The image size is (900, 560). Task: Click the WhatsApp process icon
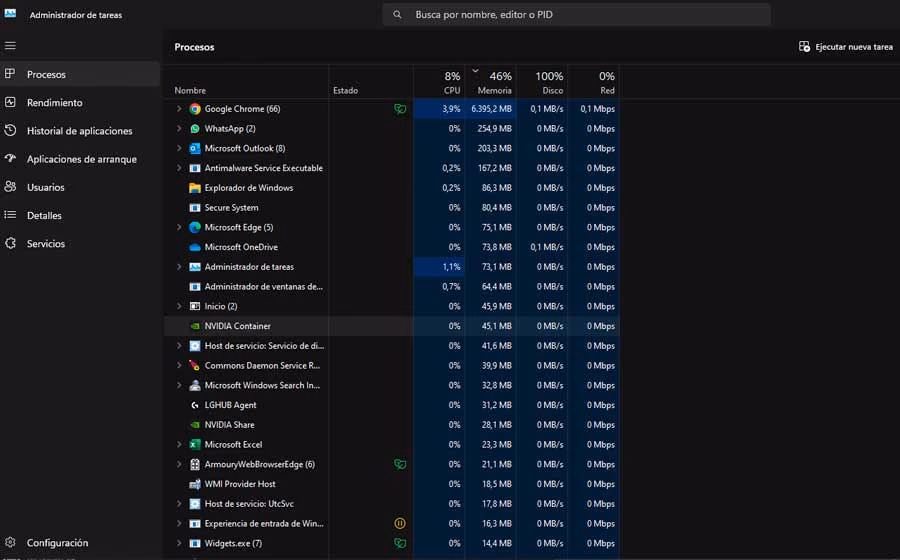click(x=195, y=129)
